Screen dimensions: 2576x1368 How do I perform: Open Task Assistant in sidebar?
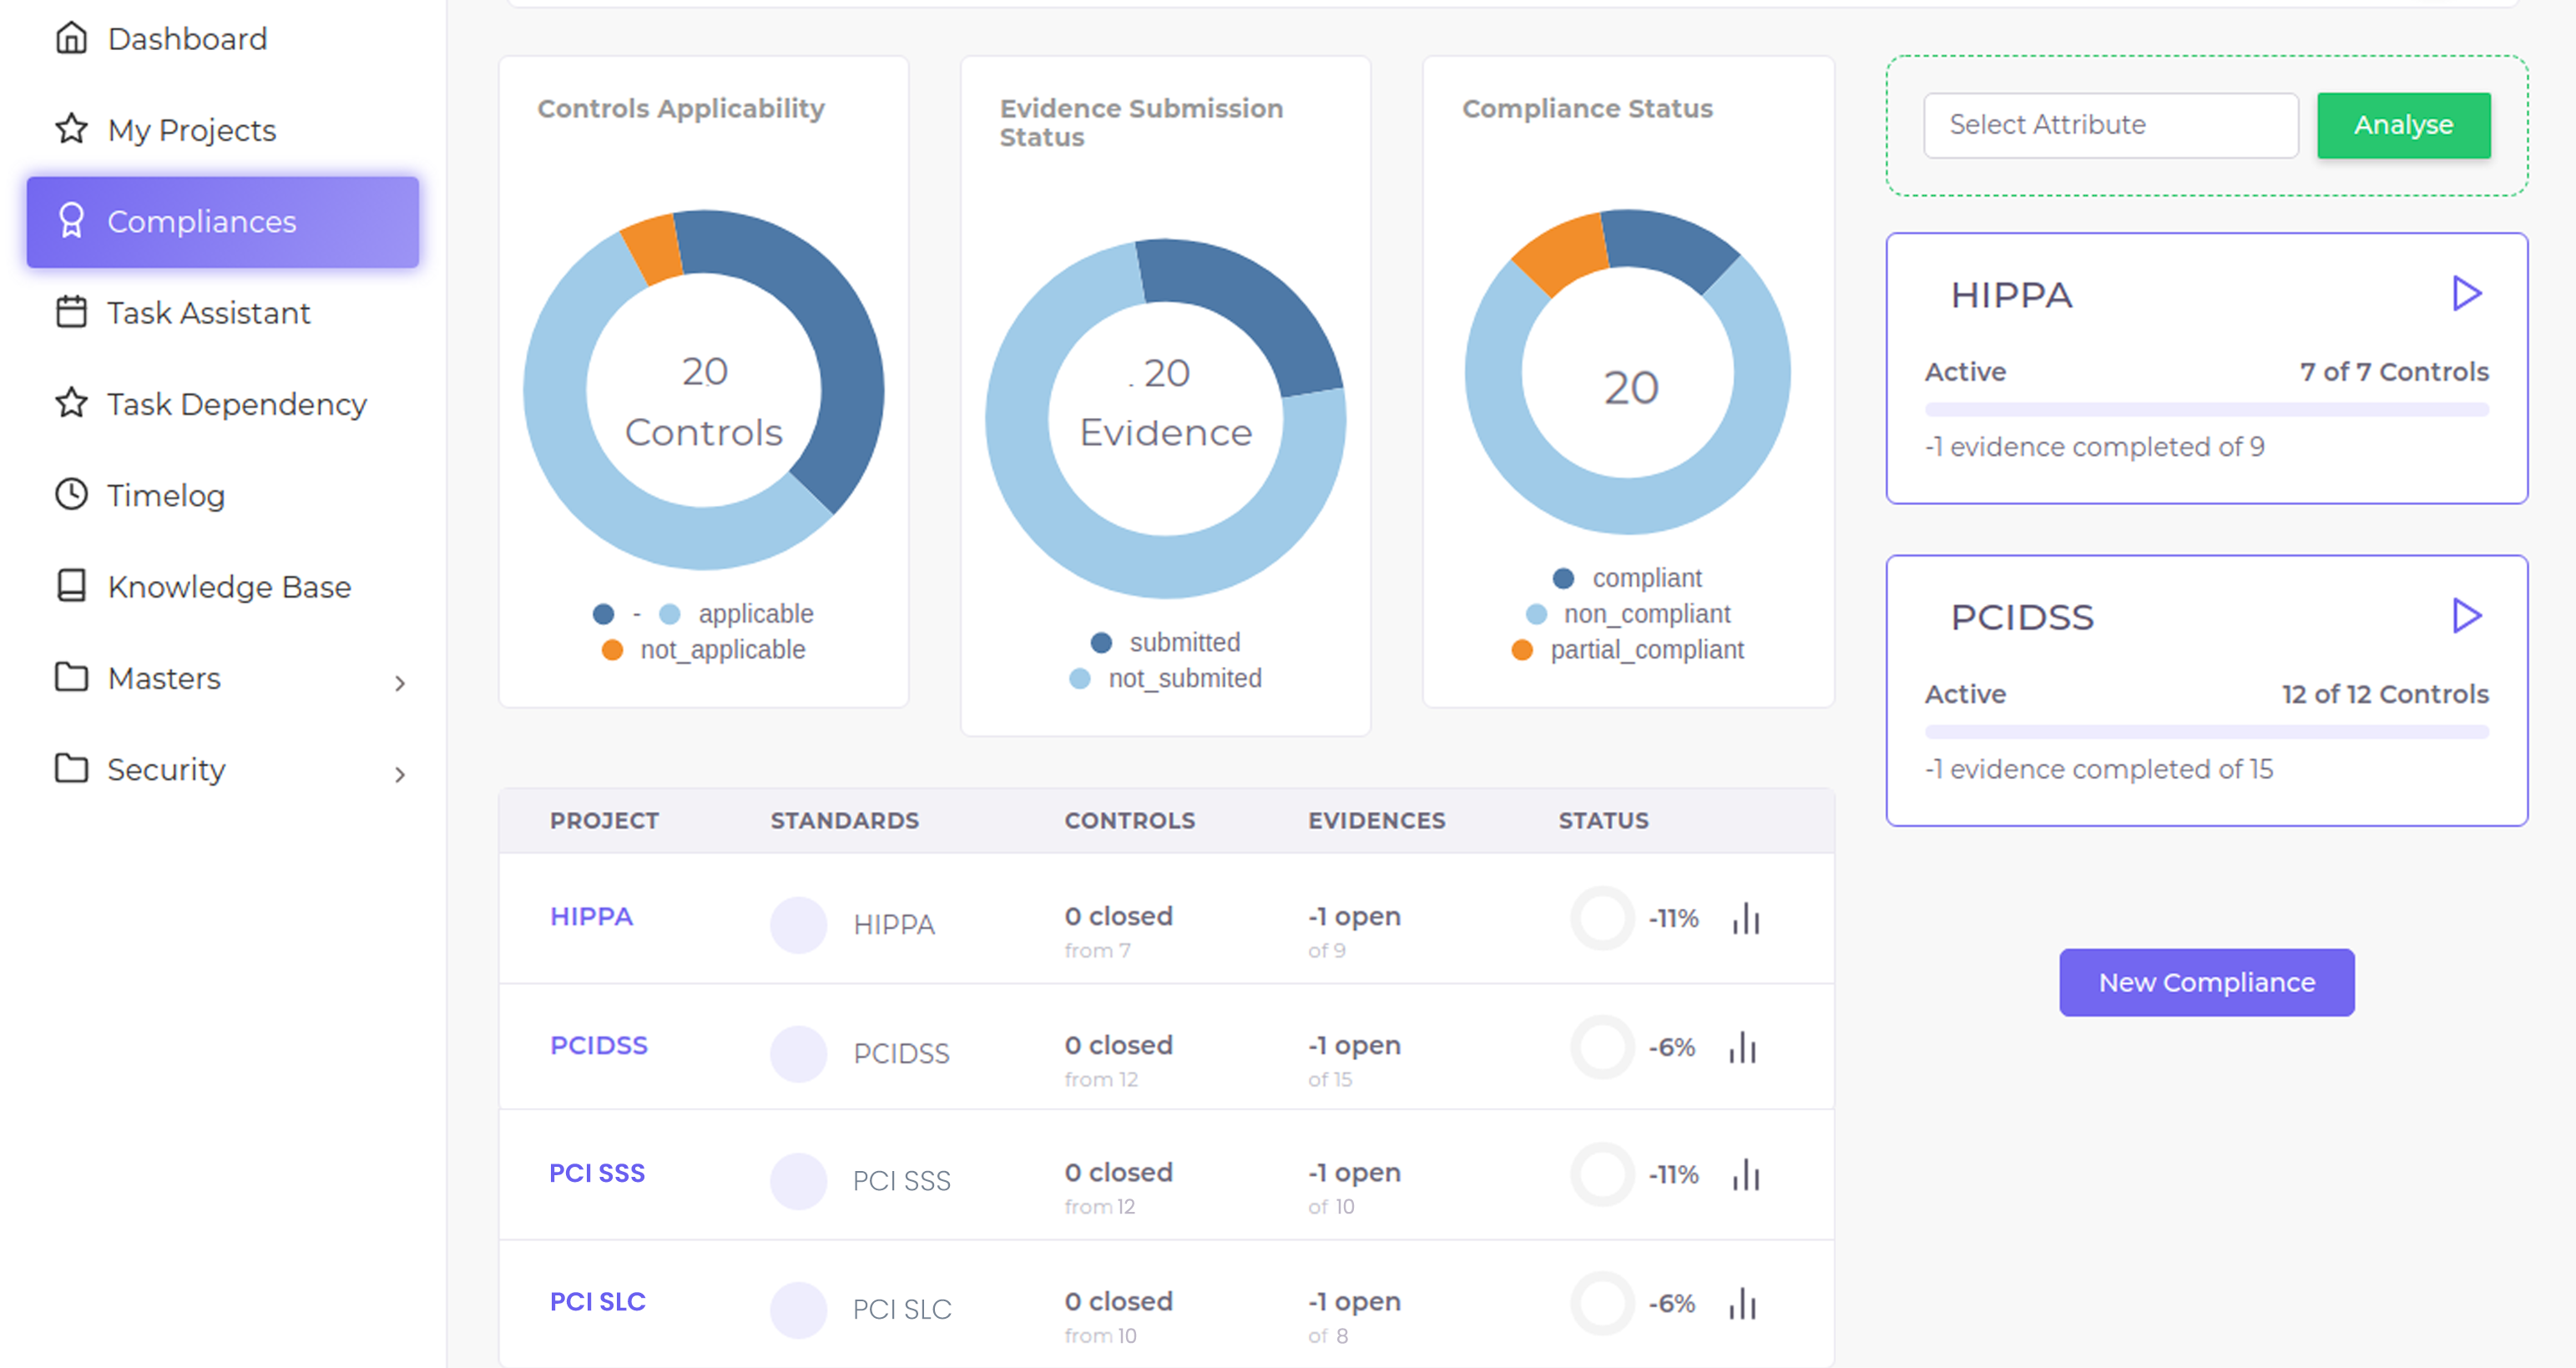[223, 312]
